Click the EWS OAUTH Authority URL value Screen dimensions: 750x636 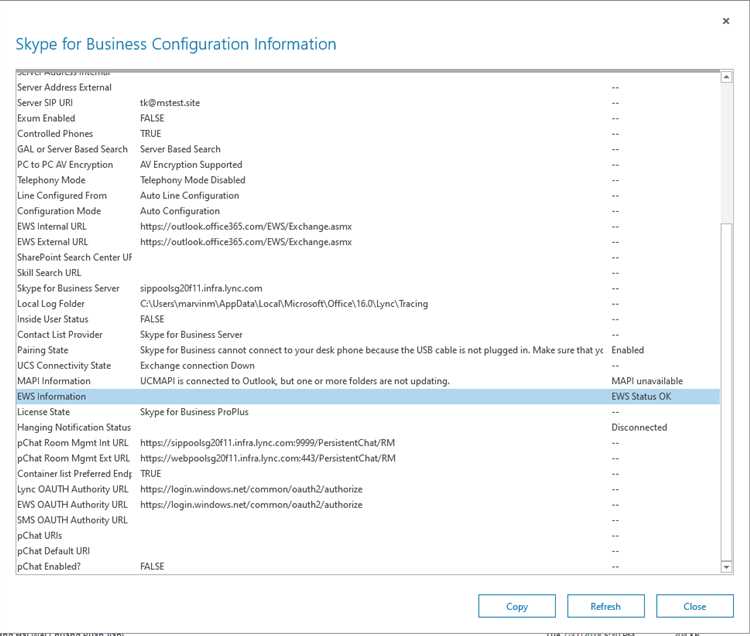click(x=251, y=504)
